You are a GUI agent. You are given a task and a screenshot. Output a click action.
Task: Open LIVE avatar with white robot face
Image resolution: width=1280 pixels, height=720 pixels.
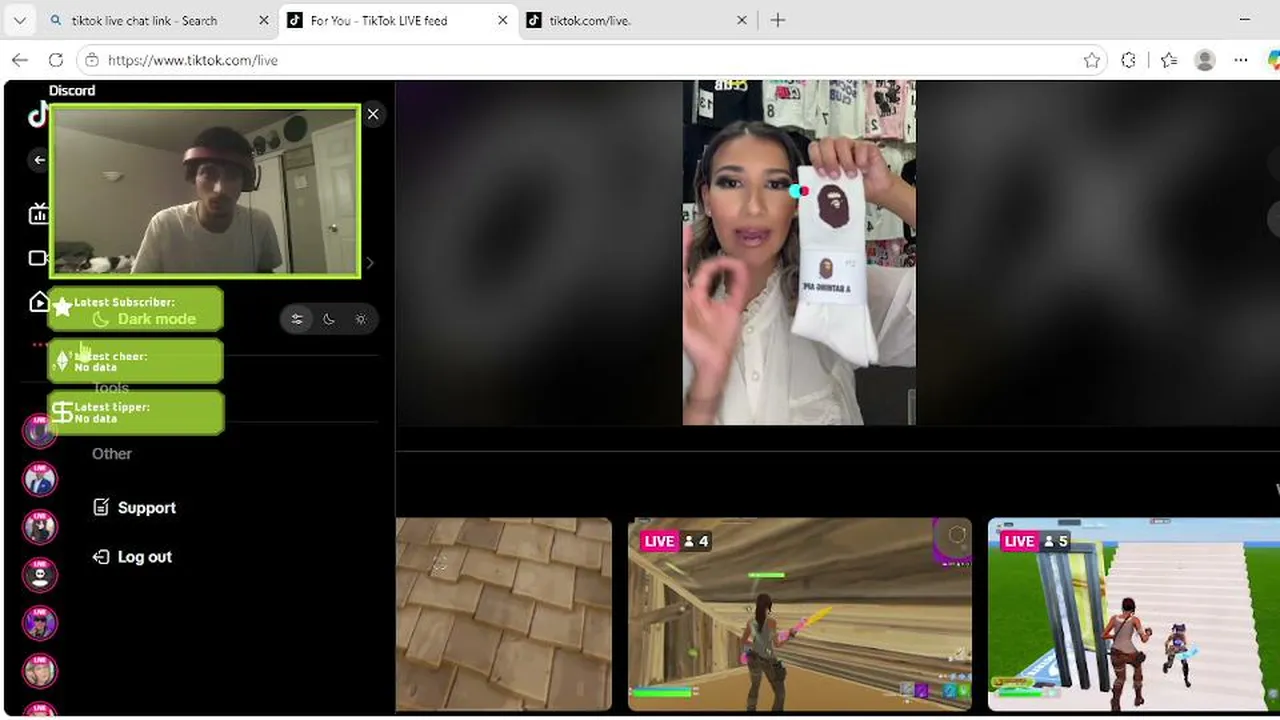coord(40,575)
